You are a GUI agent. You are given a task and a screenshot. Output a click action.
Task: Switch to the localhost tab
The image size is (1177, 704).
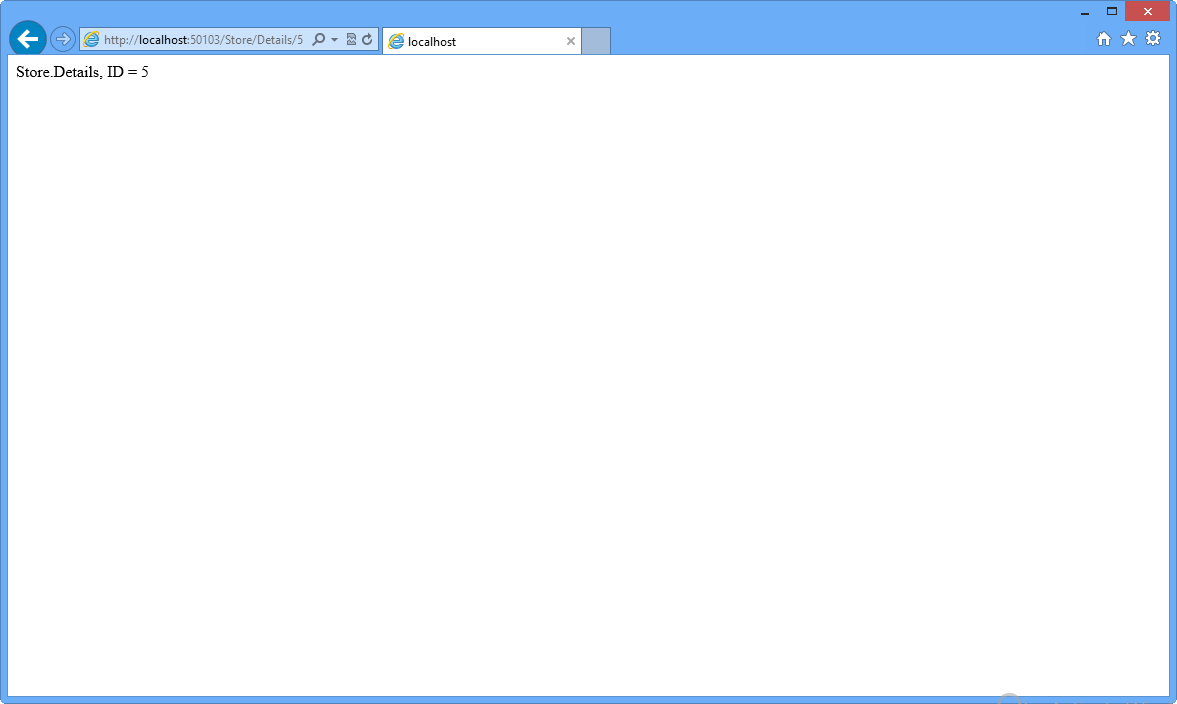tap(470, 41)
